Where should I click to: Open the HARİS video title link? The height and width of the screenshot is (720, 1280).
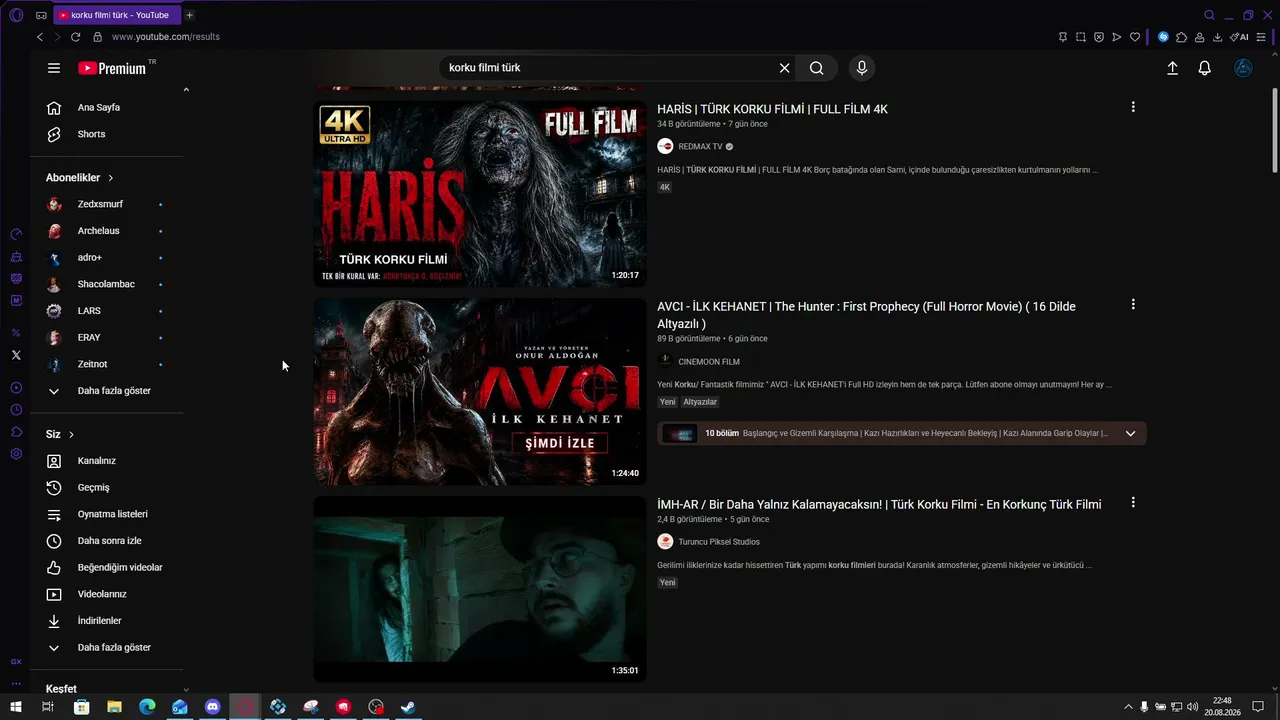(772, 109)
